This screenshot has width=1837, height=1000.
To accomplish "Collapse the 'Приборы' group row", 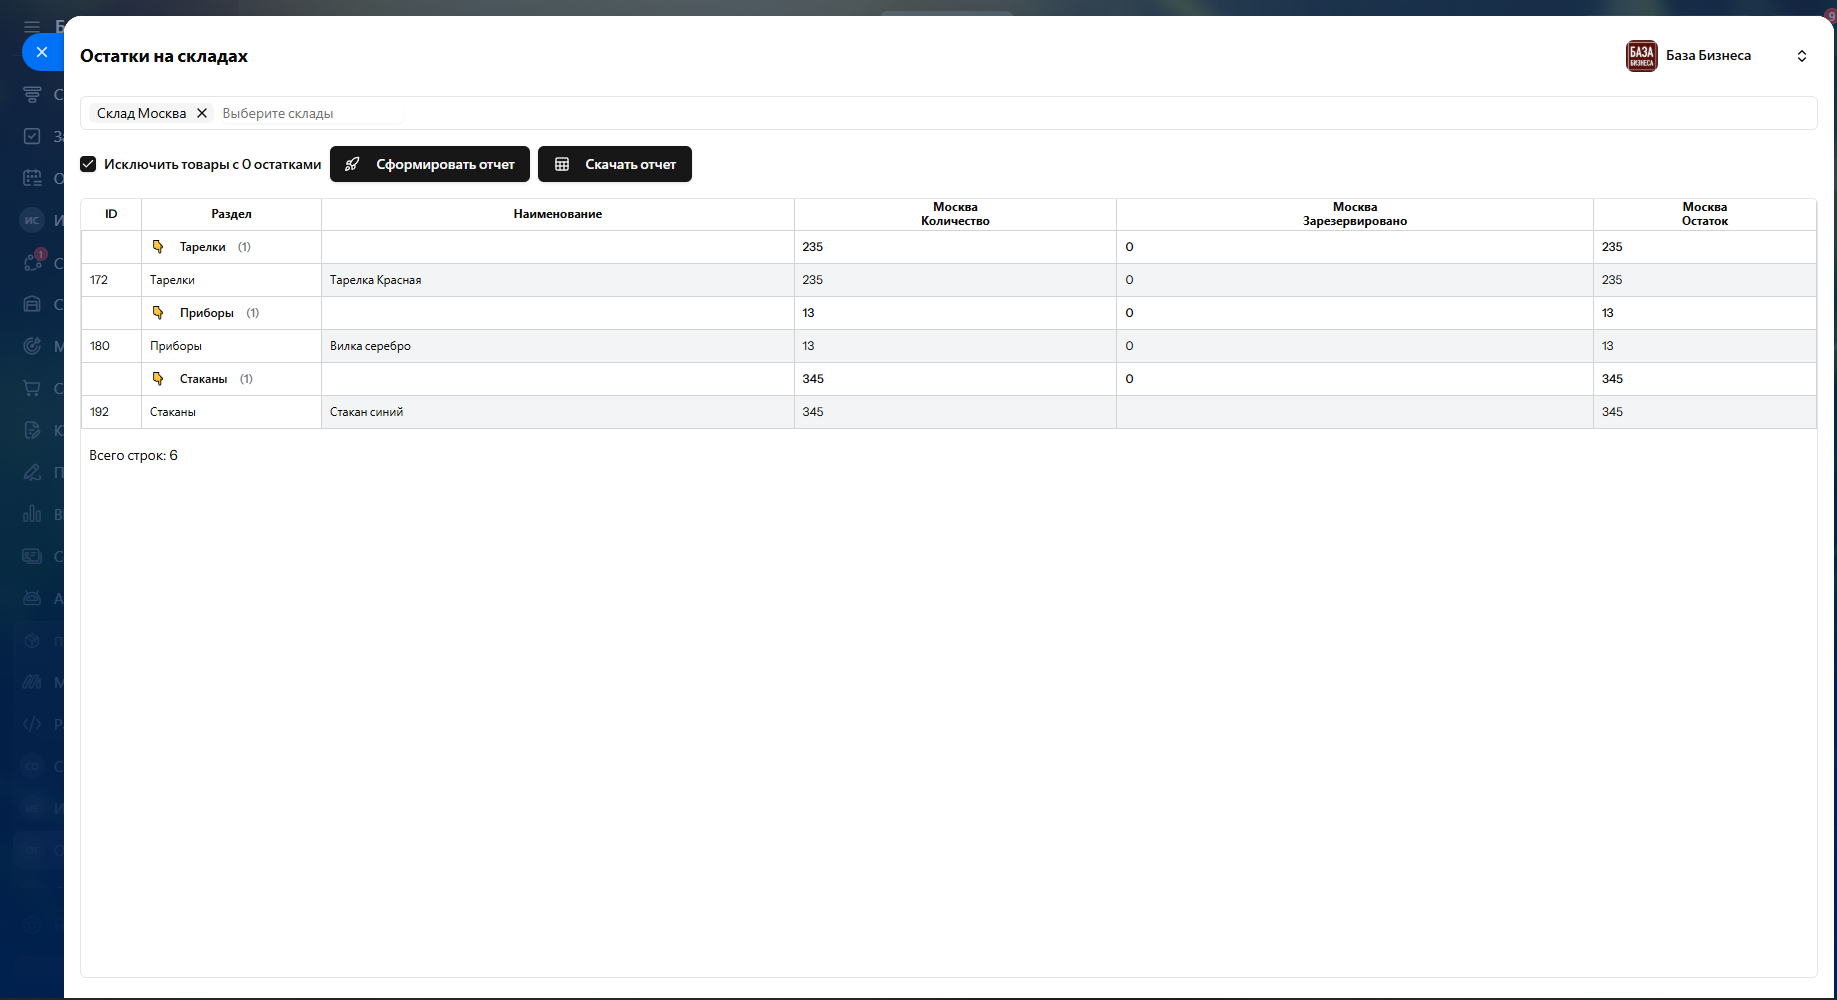I will 158,313.
